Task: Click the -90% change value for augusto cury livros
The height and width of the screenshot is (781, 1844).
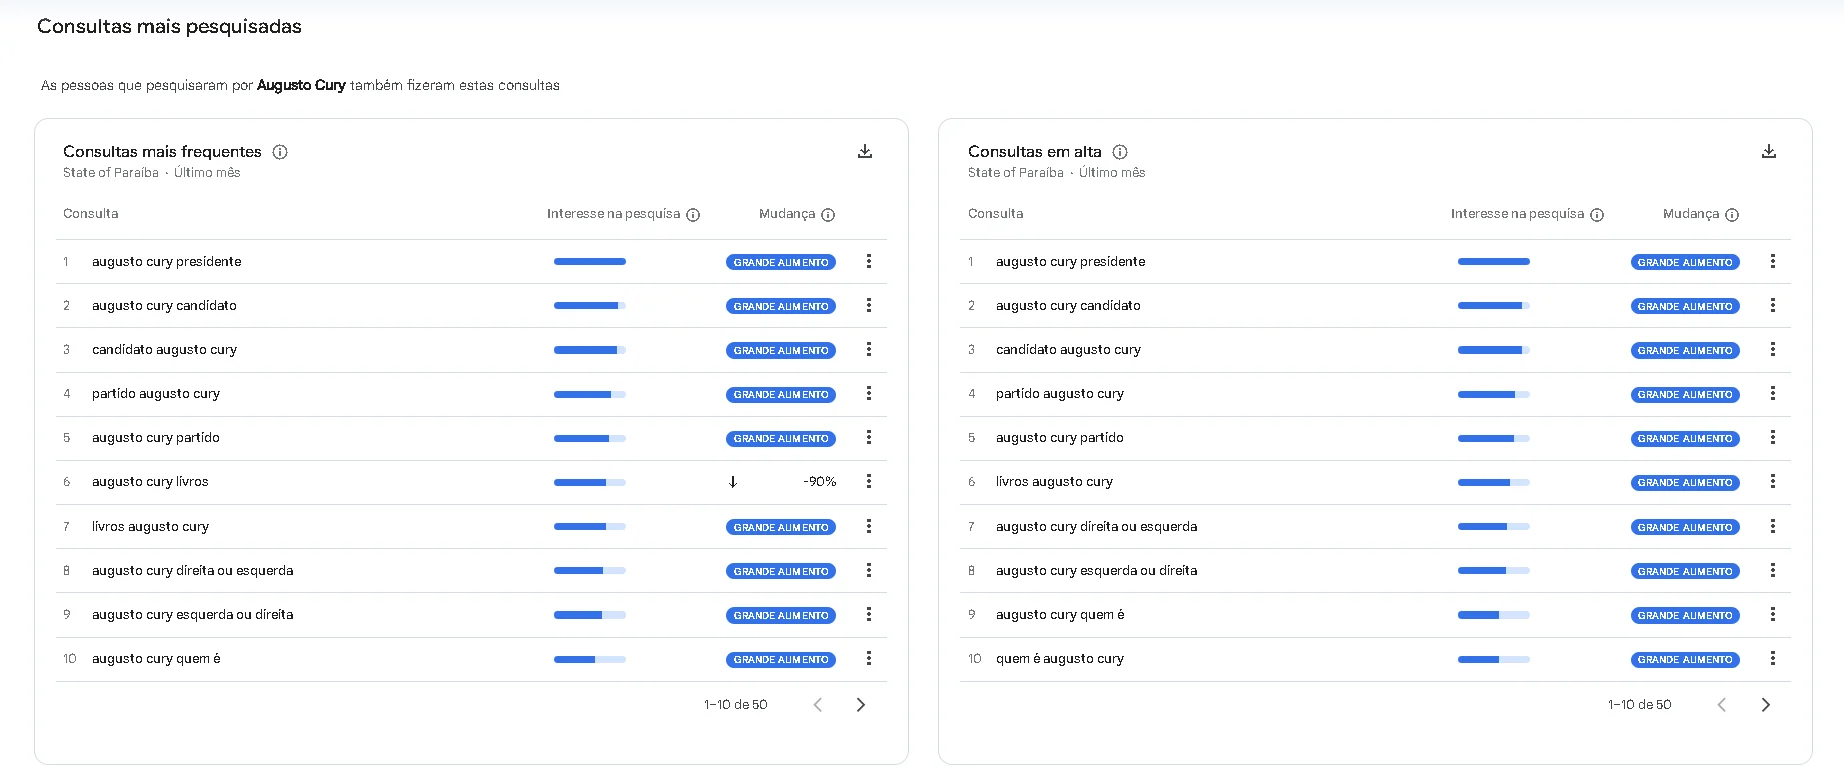Action: [820, 482]
